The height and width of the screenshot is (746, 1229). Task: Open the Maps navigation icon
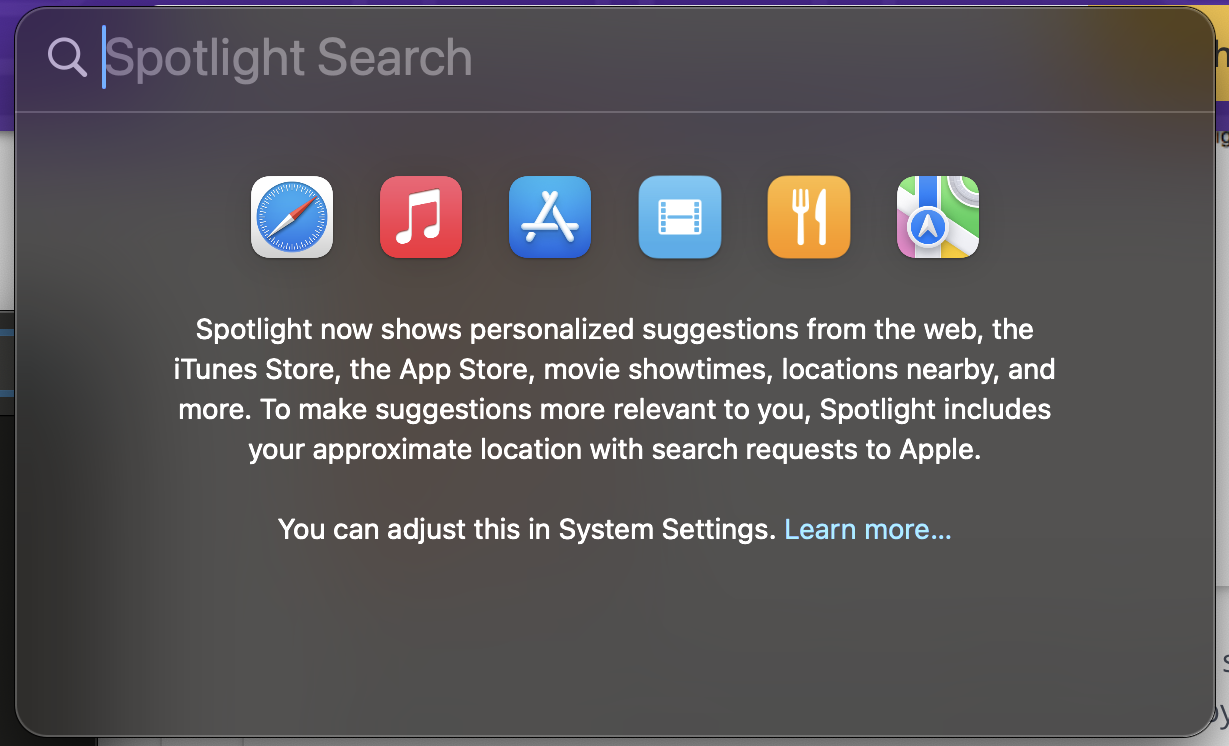pos(938,217)
